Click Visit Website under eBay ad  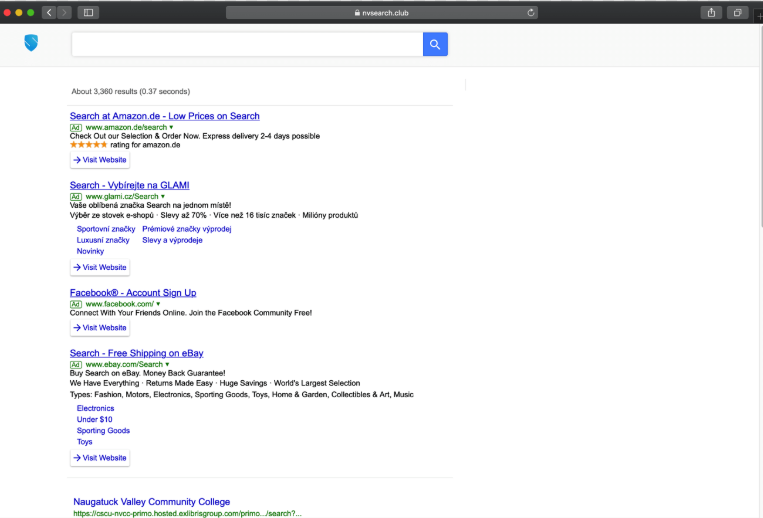pos(100,458)
